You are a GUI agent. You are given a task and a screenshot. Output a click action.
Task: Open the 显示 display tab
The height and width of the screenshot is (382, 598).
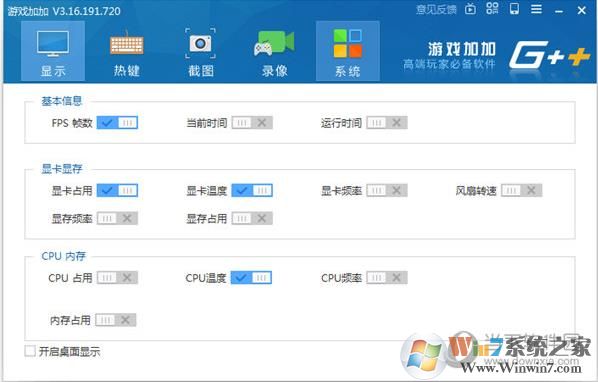(53, 51)
